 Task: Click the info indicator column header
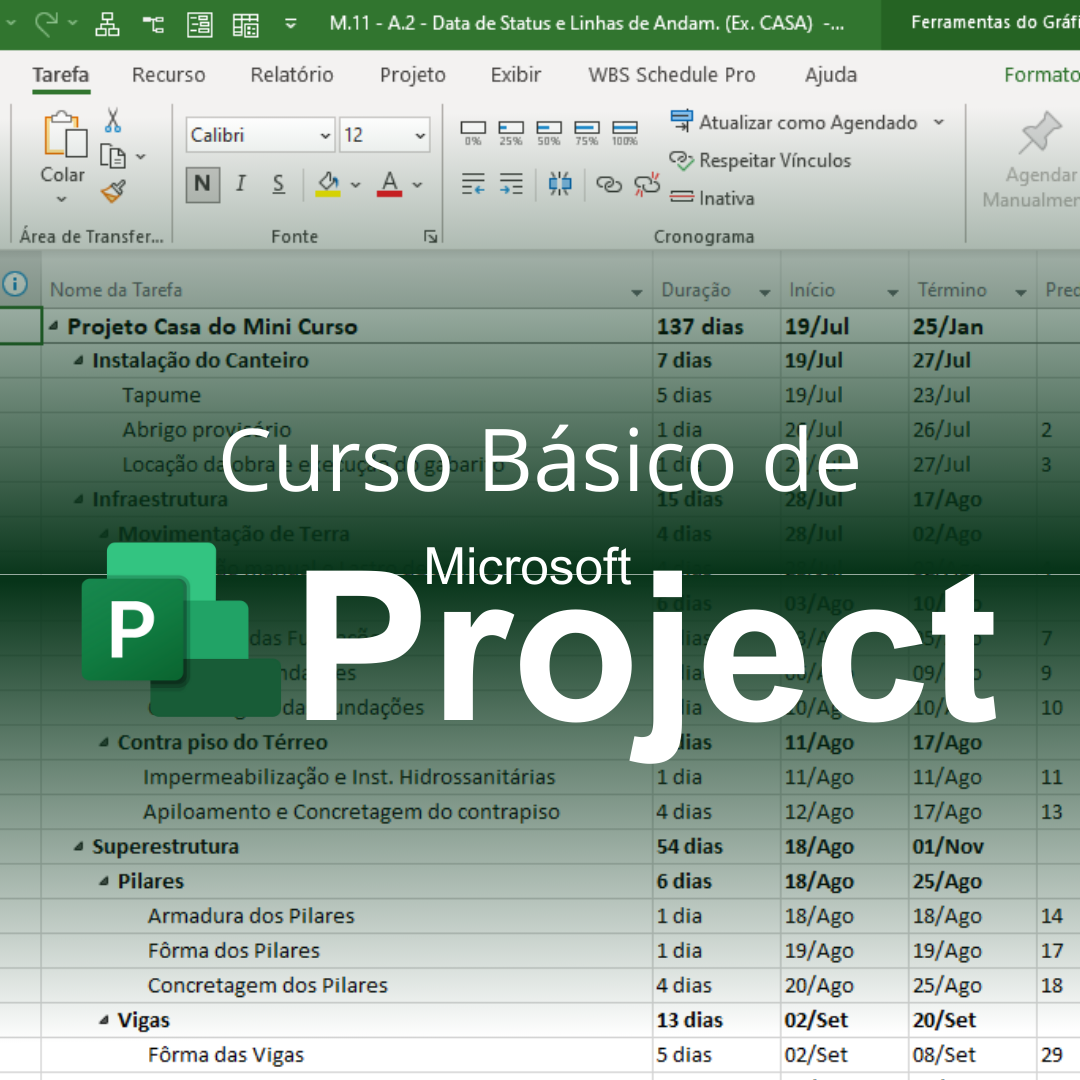click(15, 283)
